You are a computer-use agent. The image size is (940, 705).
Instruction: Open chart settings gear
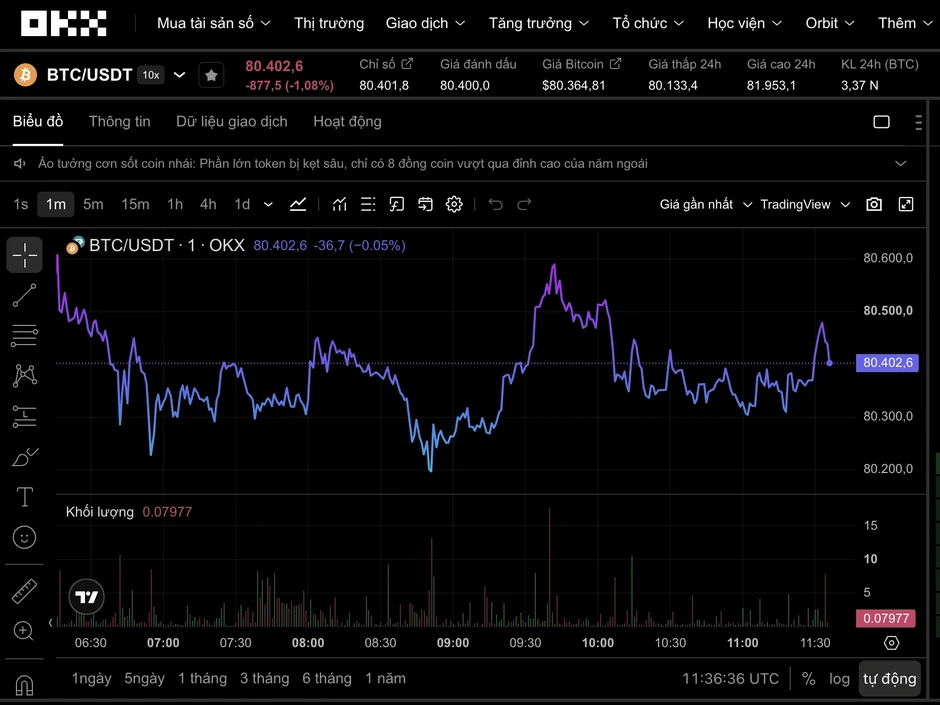point(454,204)
